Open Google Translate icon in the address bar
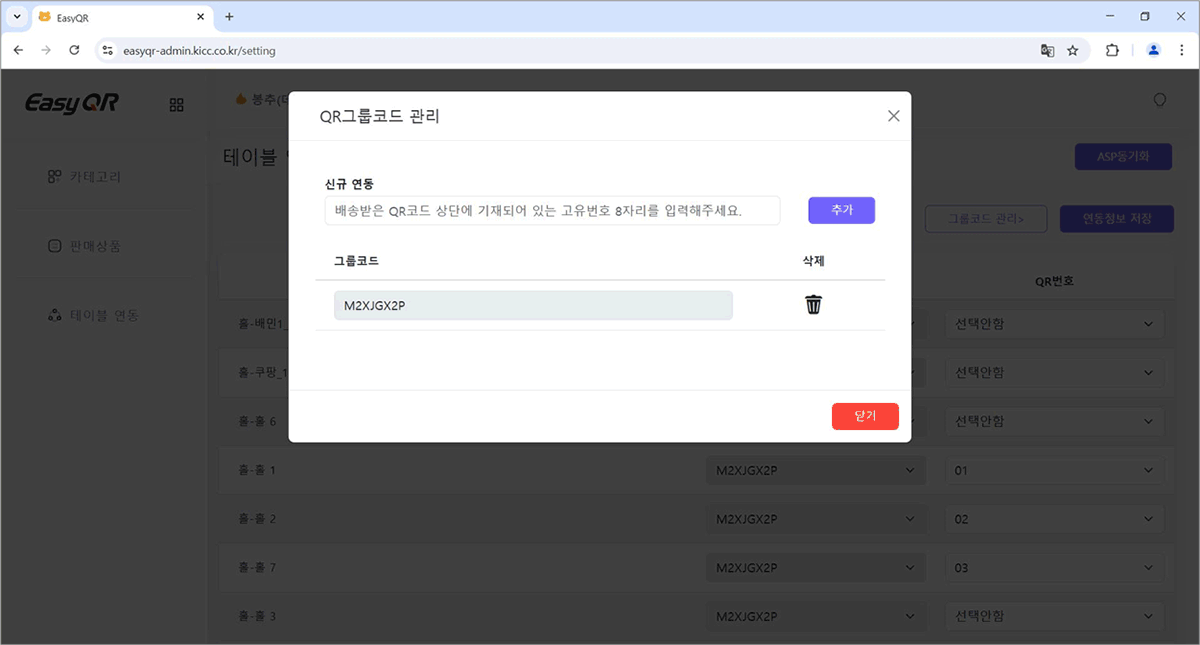Screen dimensions: 1200x645 pyautogui.click(x=1046, y=50)
